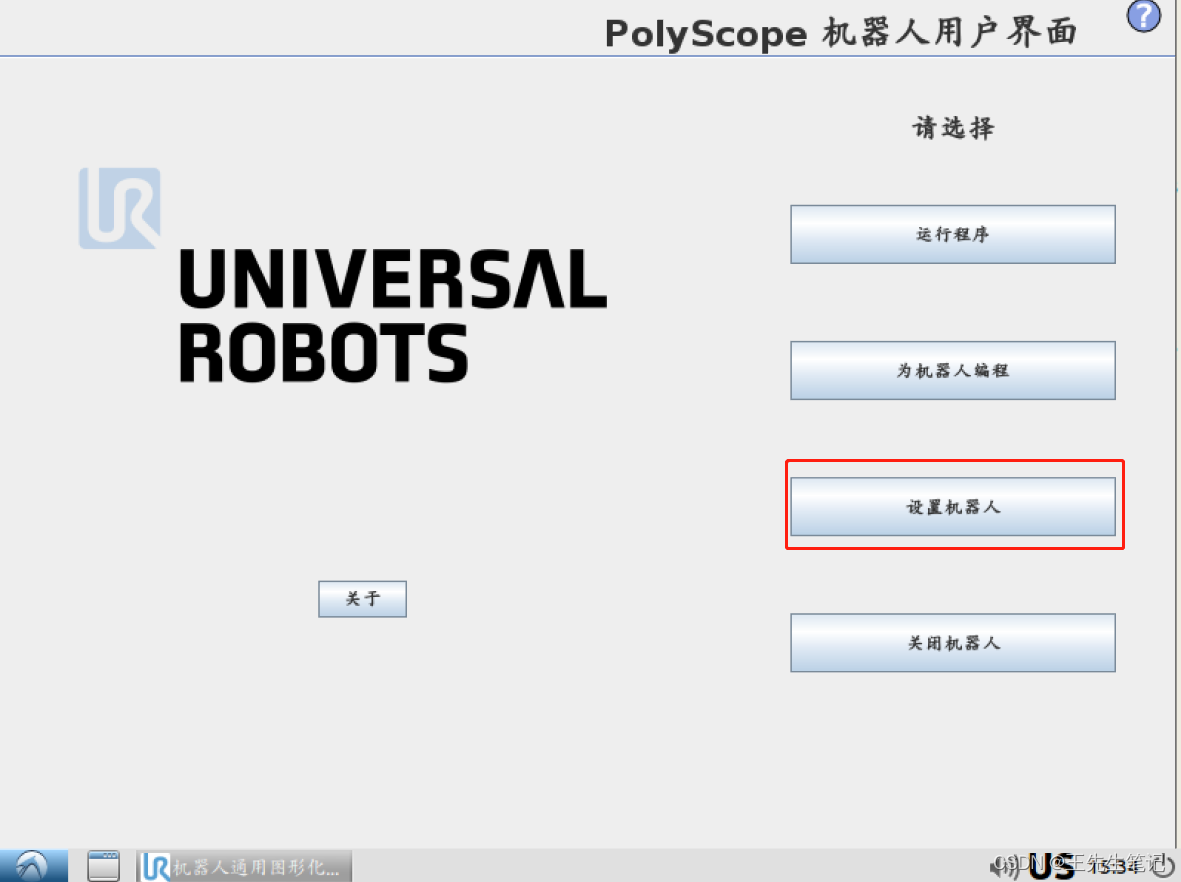The width and height of the screenshot is (1181, 882).
Task: Click the Universal Robots wordmark logo
Action: coord(390,315)
